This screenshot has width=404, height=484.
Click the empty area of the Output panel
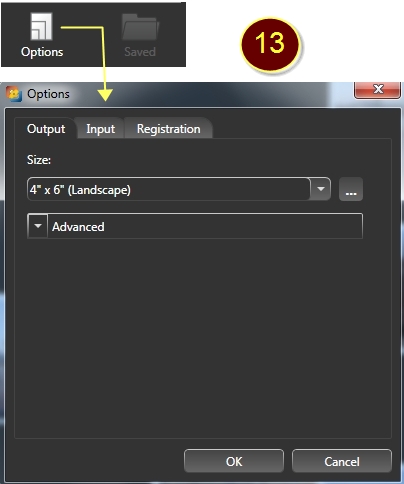(203, 337)
